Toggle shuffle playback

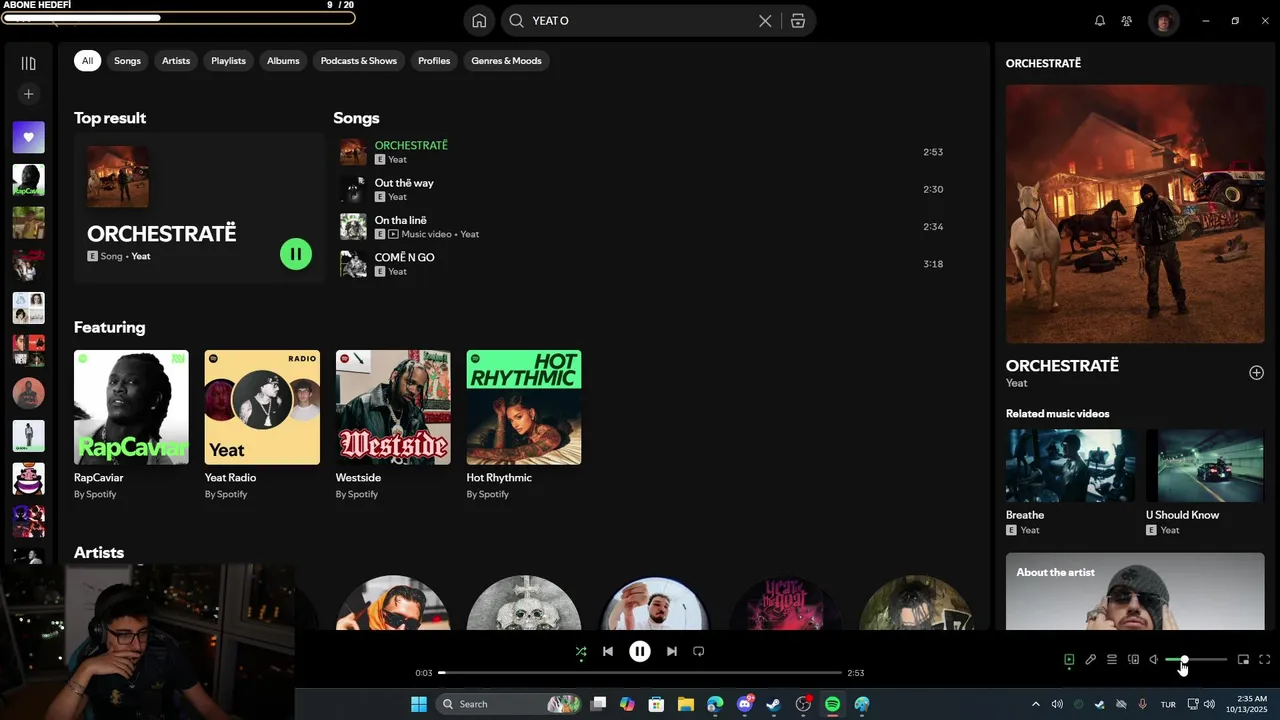click(581, 651)
